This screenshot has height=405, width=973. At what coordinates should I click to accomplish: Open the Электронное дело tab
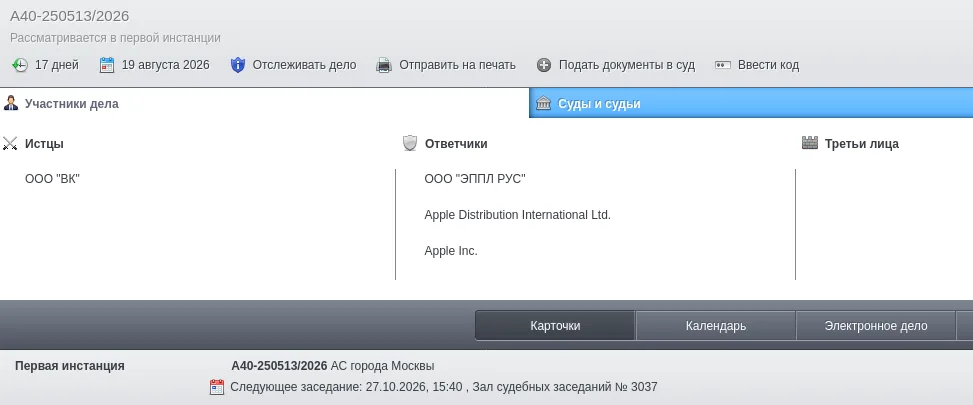[876, 326]
